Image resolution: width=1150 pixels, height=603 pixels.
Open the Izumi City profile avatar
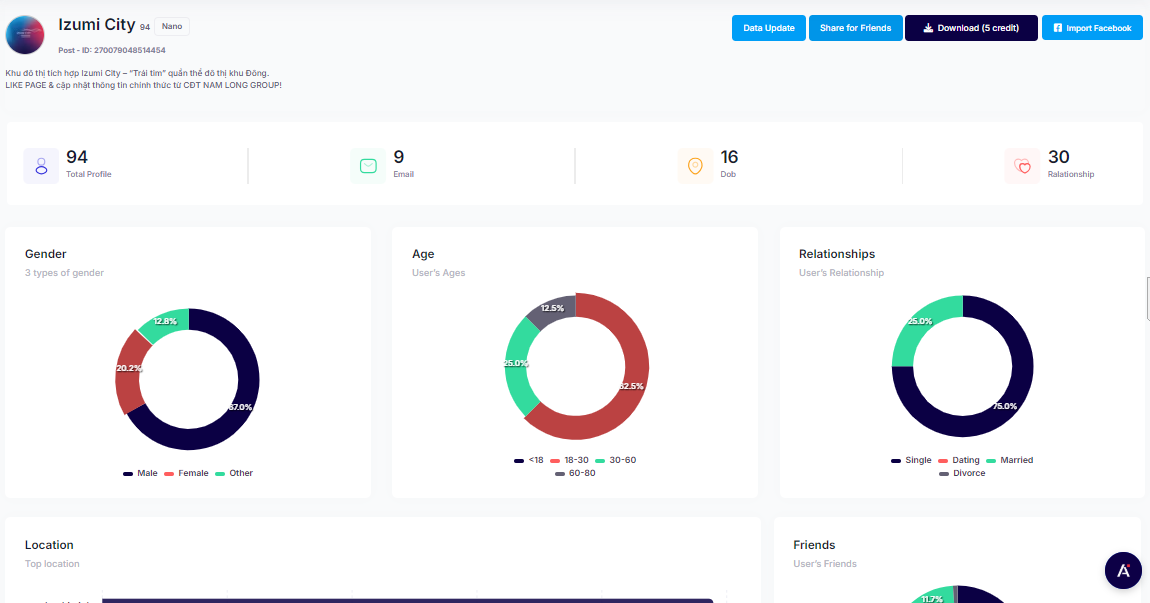point(25,34)
